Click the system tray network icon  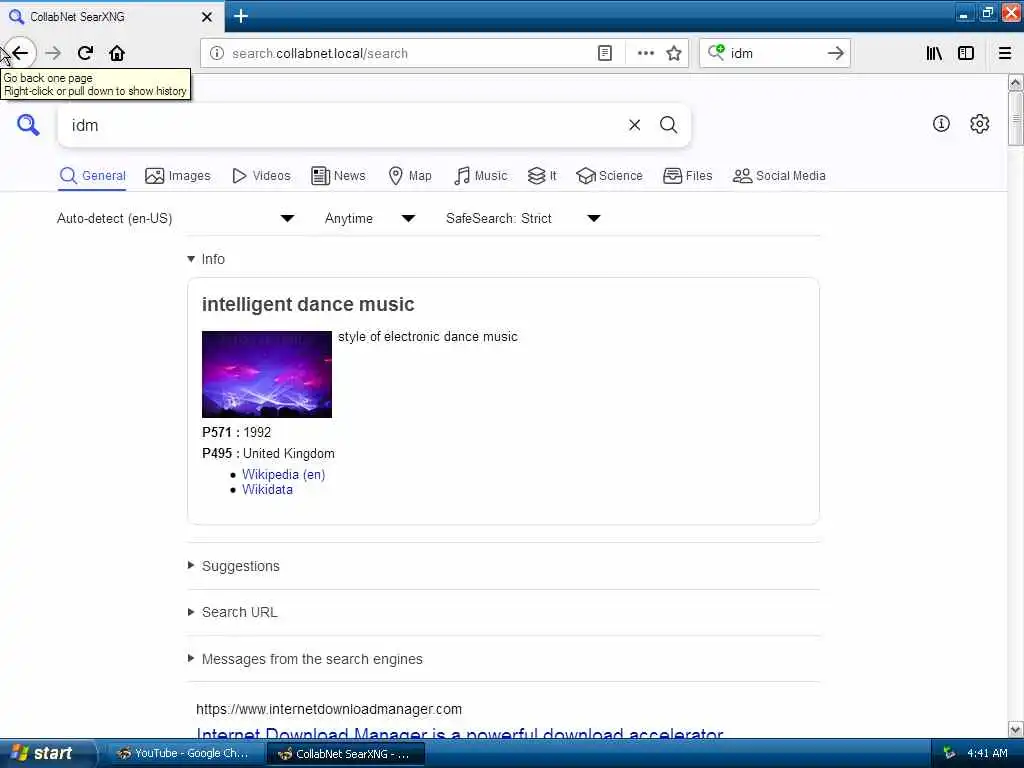949,753
